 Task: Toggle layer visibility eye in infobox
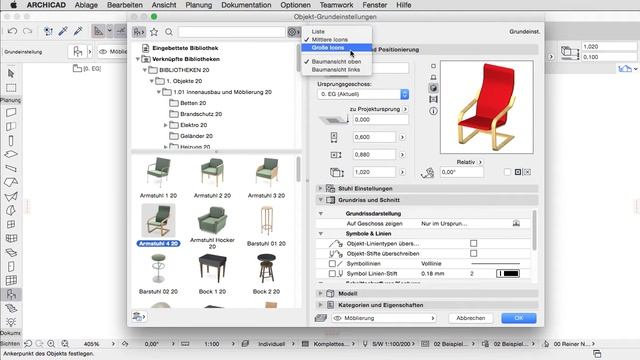103,52
